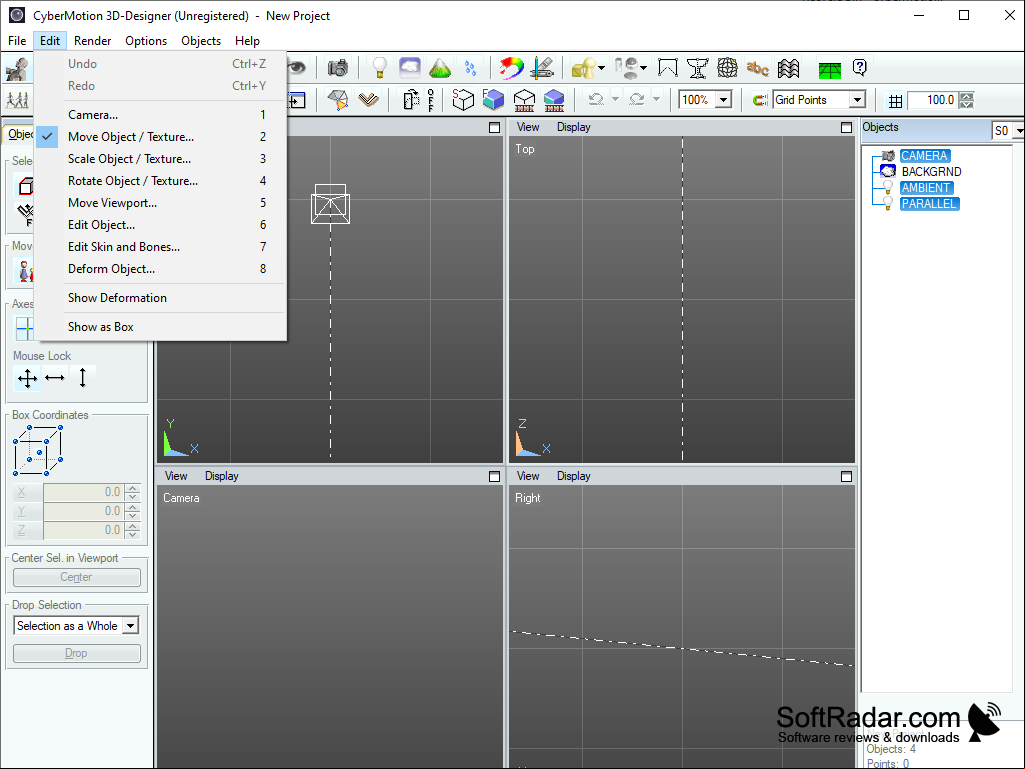Click the pencil and ruler drawing icon
The image size is (1025, 769).
543,68
